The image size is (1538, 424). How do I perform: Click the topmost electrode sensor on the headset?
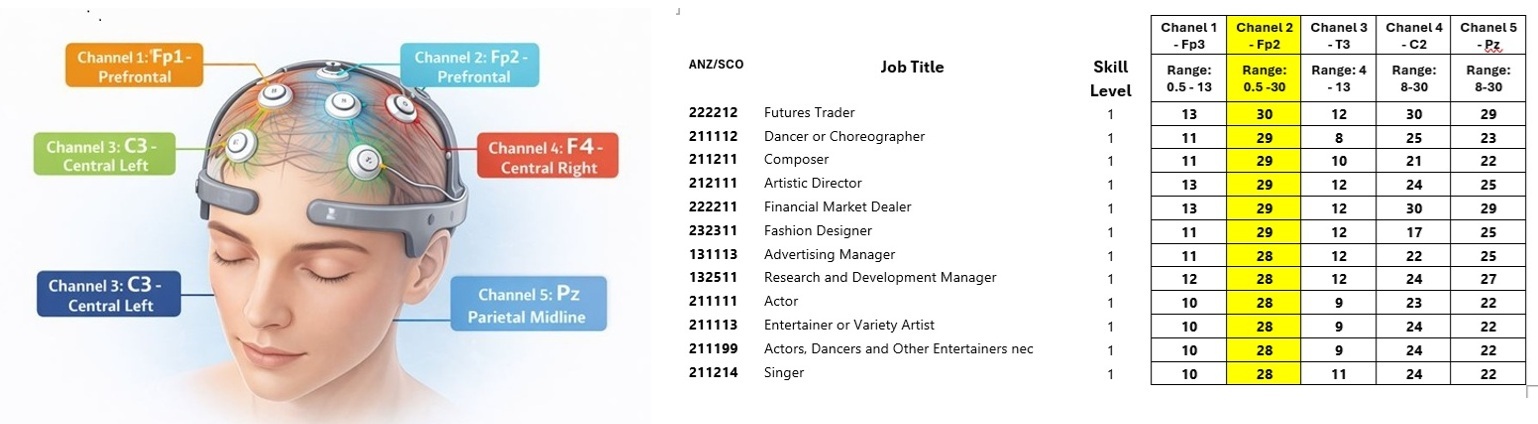tap(330, 72)
